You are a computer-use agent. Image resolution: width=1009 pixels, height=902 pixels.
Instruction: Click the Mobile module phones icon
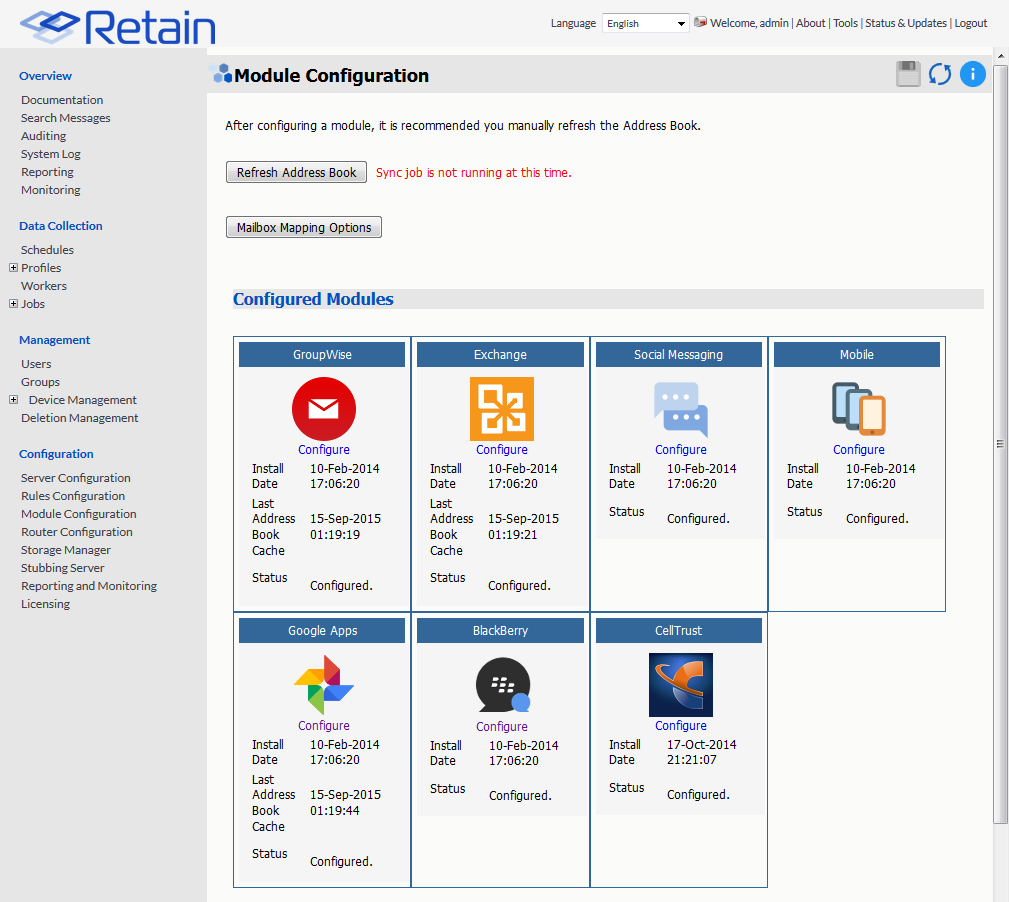(857, 409)
